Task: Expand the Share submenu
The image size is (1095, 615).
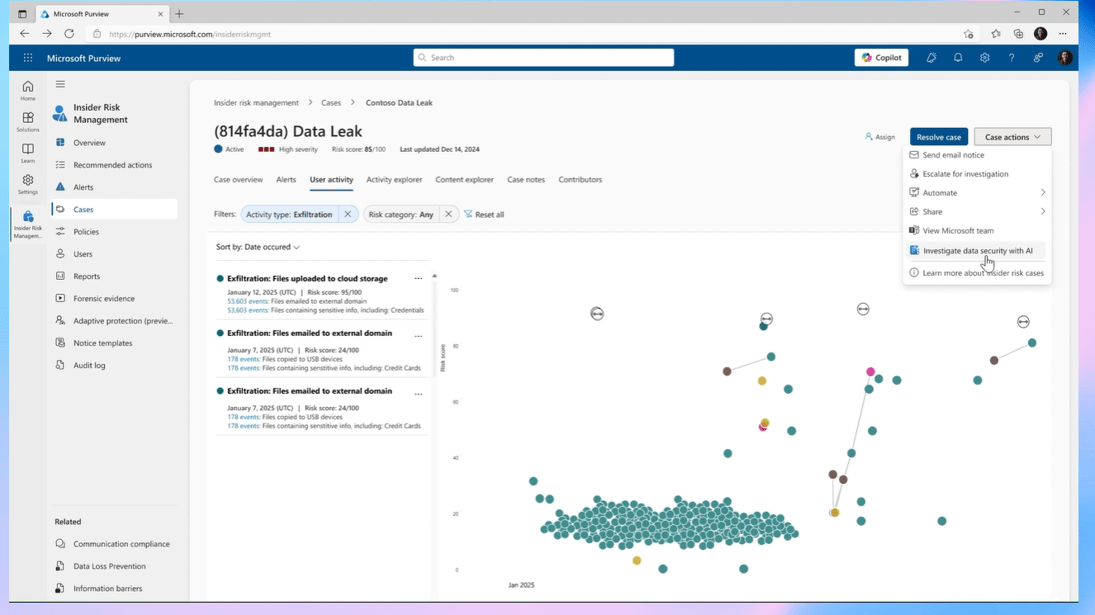Action: click(x=977, y=212)
